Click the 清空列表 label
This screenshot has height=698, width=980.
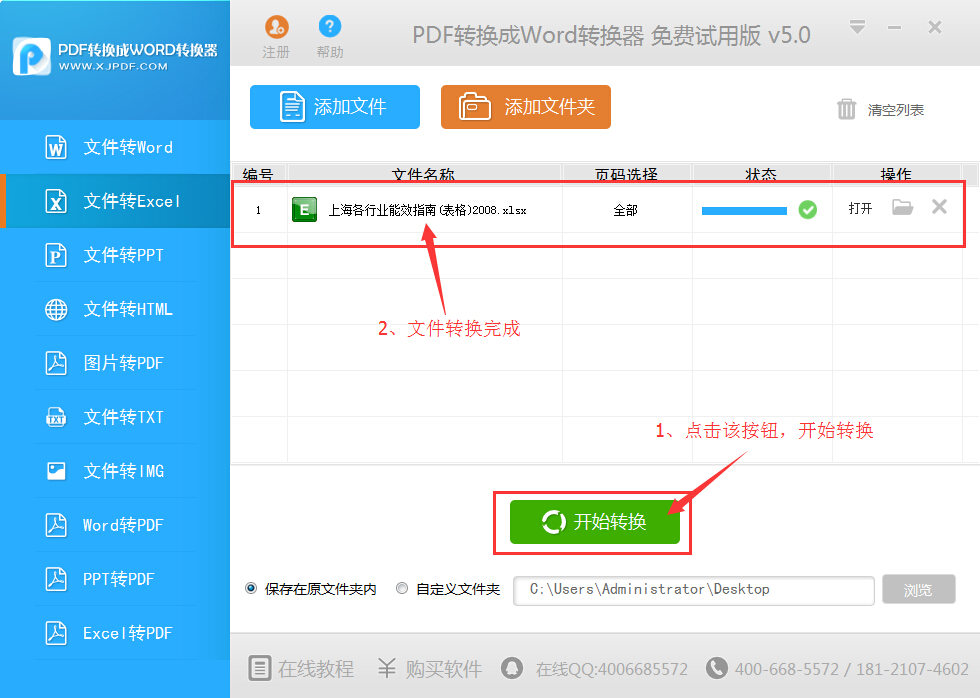pyautogui.click(x=895, y=110)
